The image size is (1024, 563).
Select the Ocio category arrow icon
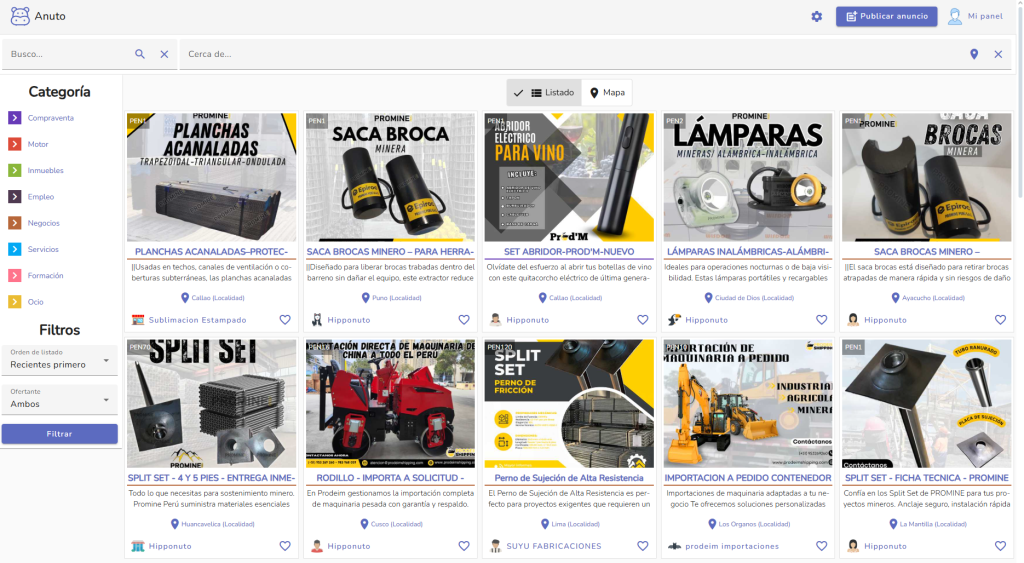point(14,302)
